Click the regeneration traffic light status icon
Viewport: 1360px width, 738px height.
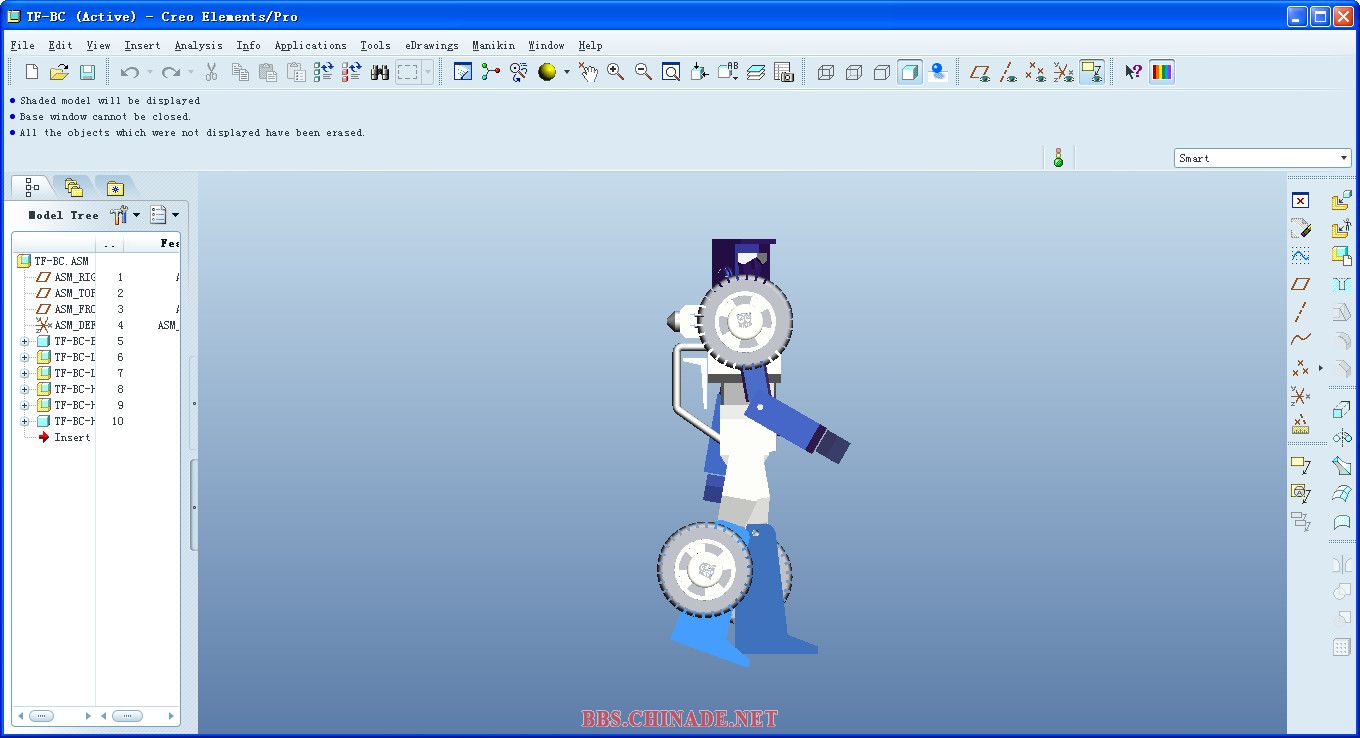1058,157
